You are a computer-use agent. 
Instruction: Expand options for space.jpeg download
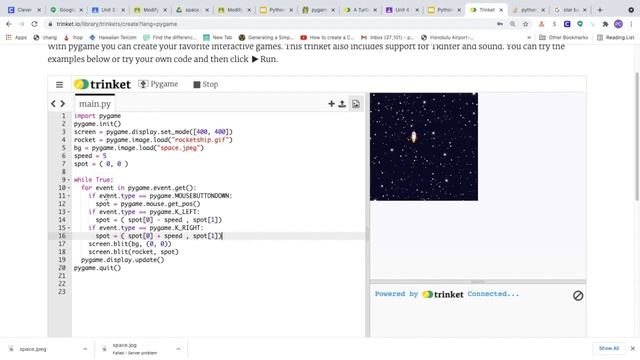pos(85,349)
